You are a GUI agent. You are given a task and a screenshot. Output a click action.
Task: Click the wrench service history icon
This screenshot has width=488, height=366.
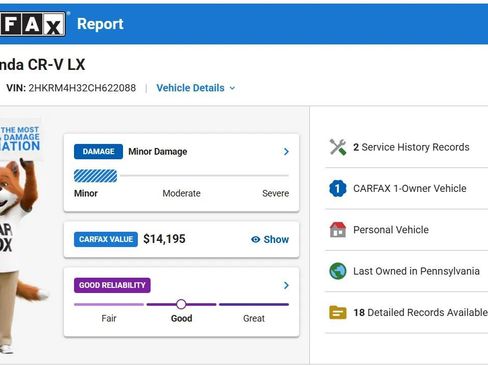pyautogui.click(x=338, y=147)
